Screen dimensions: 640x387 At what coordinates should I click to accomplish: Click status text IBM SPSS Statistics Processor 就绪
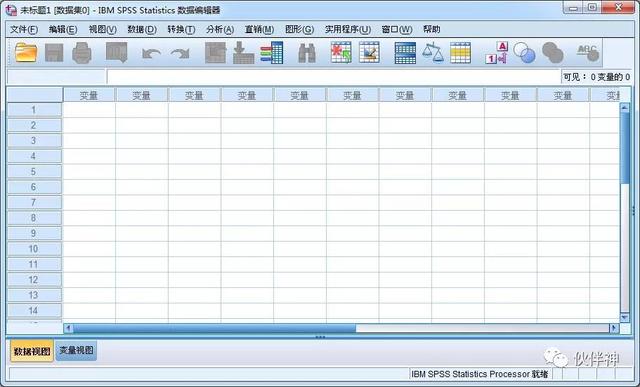[480, 374]
